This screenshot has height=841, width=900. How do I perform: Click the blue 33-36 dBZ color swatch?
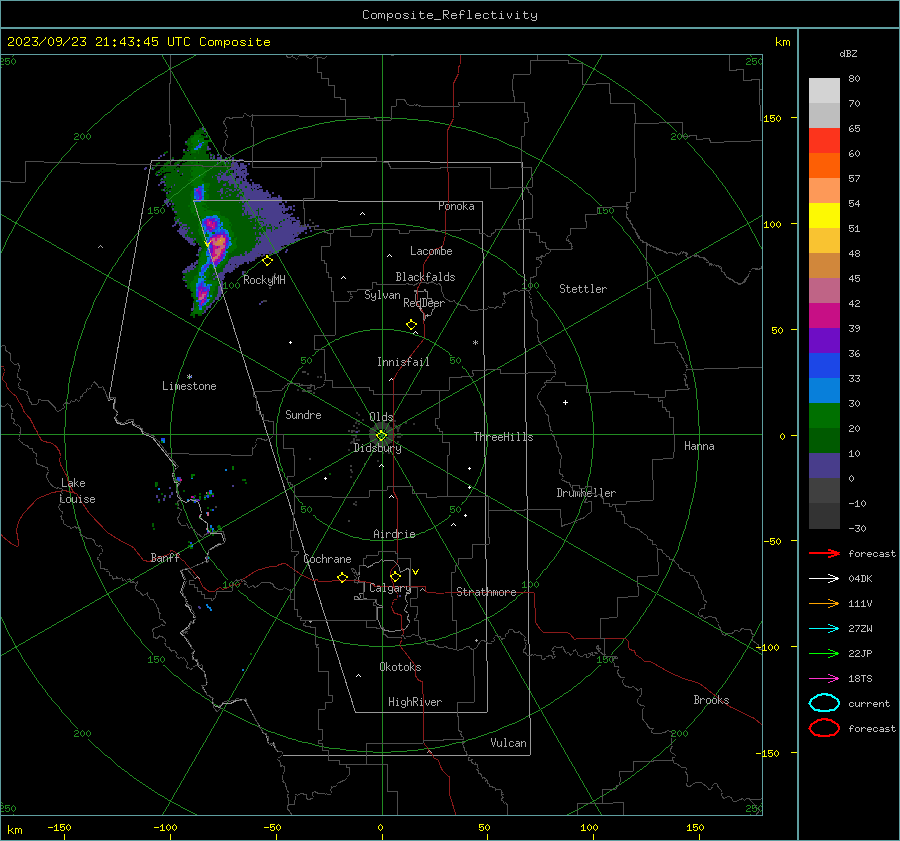tap(824, 366)
